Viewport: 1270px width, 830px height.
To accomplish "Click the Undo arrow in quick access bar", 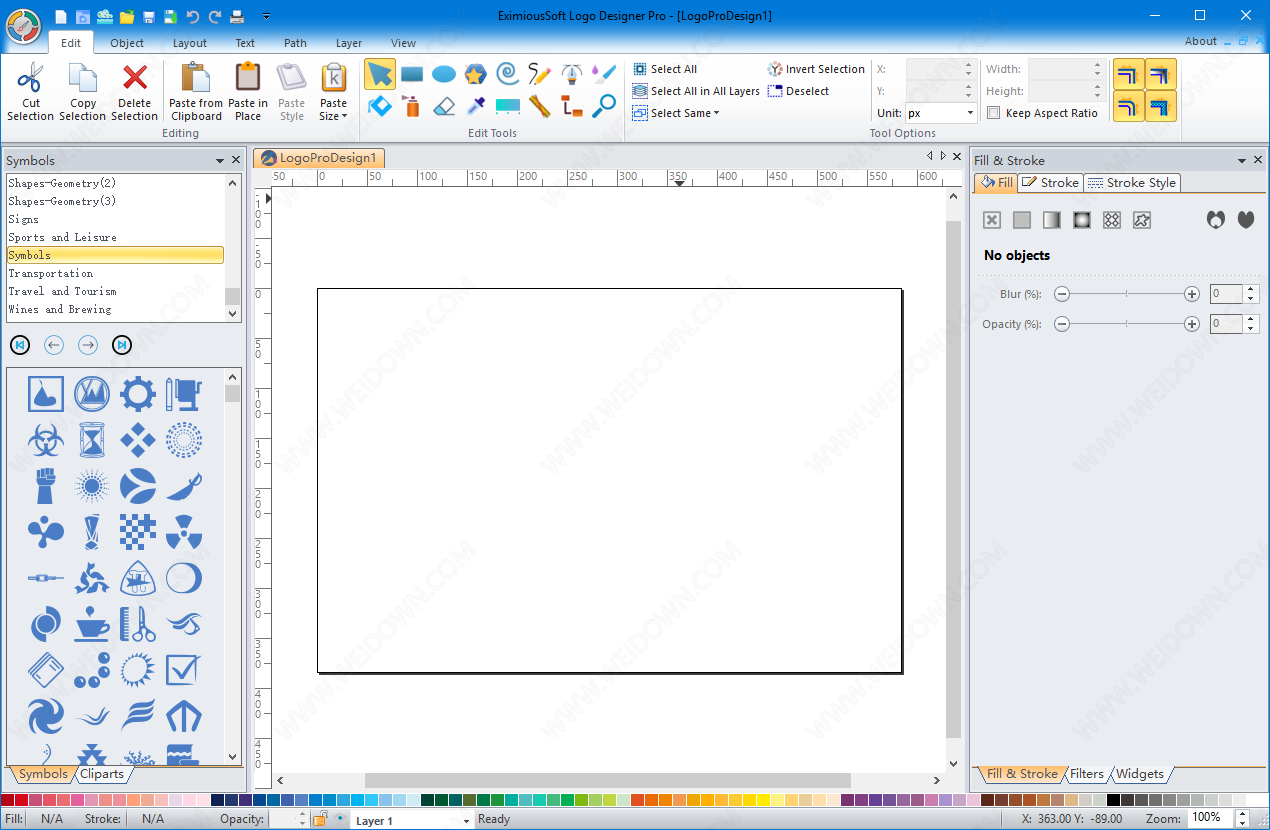I will tap(192, 16).
